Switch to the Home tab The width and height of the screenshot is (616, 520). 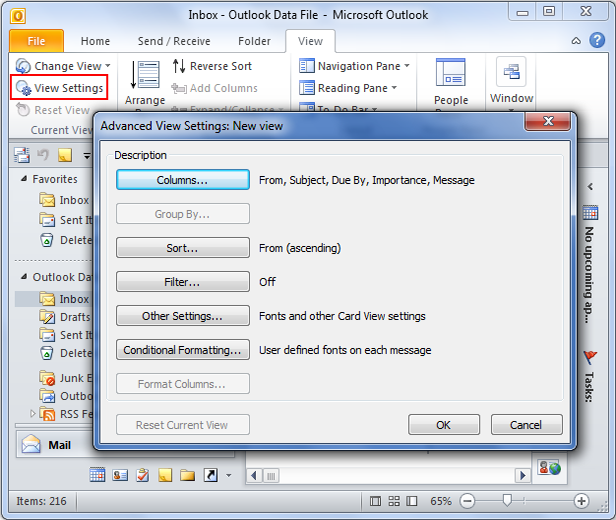pos(95,41)
